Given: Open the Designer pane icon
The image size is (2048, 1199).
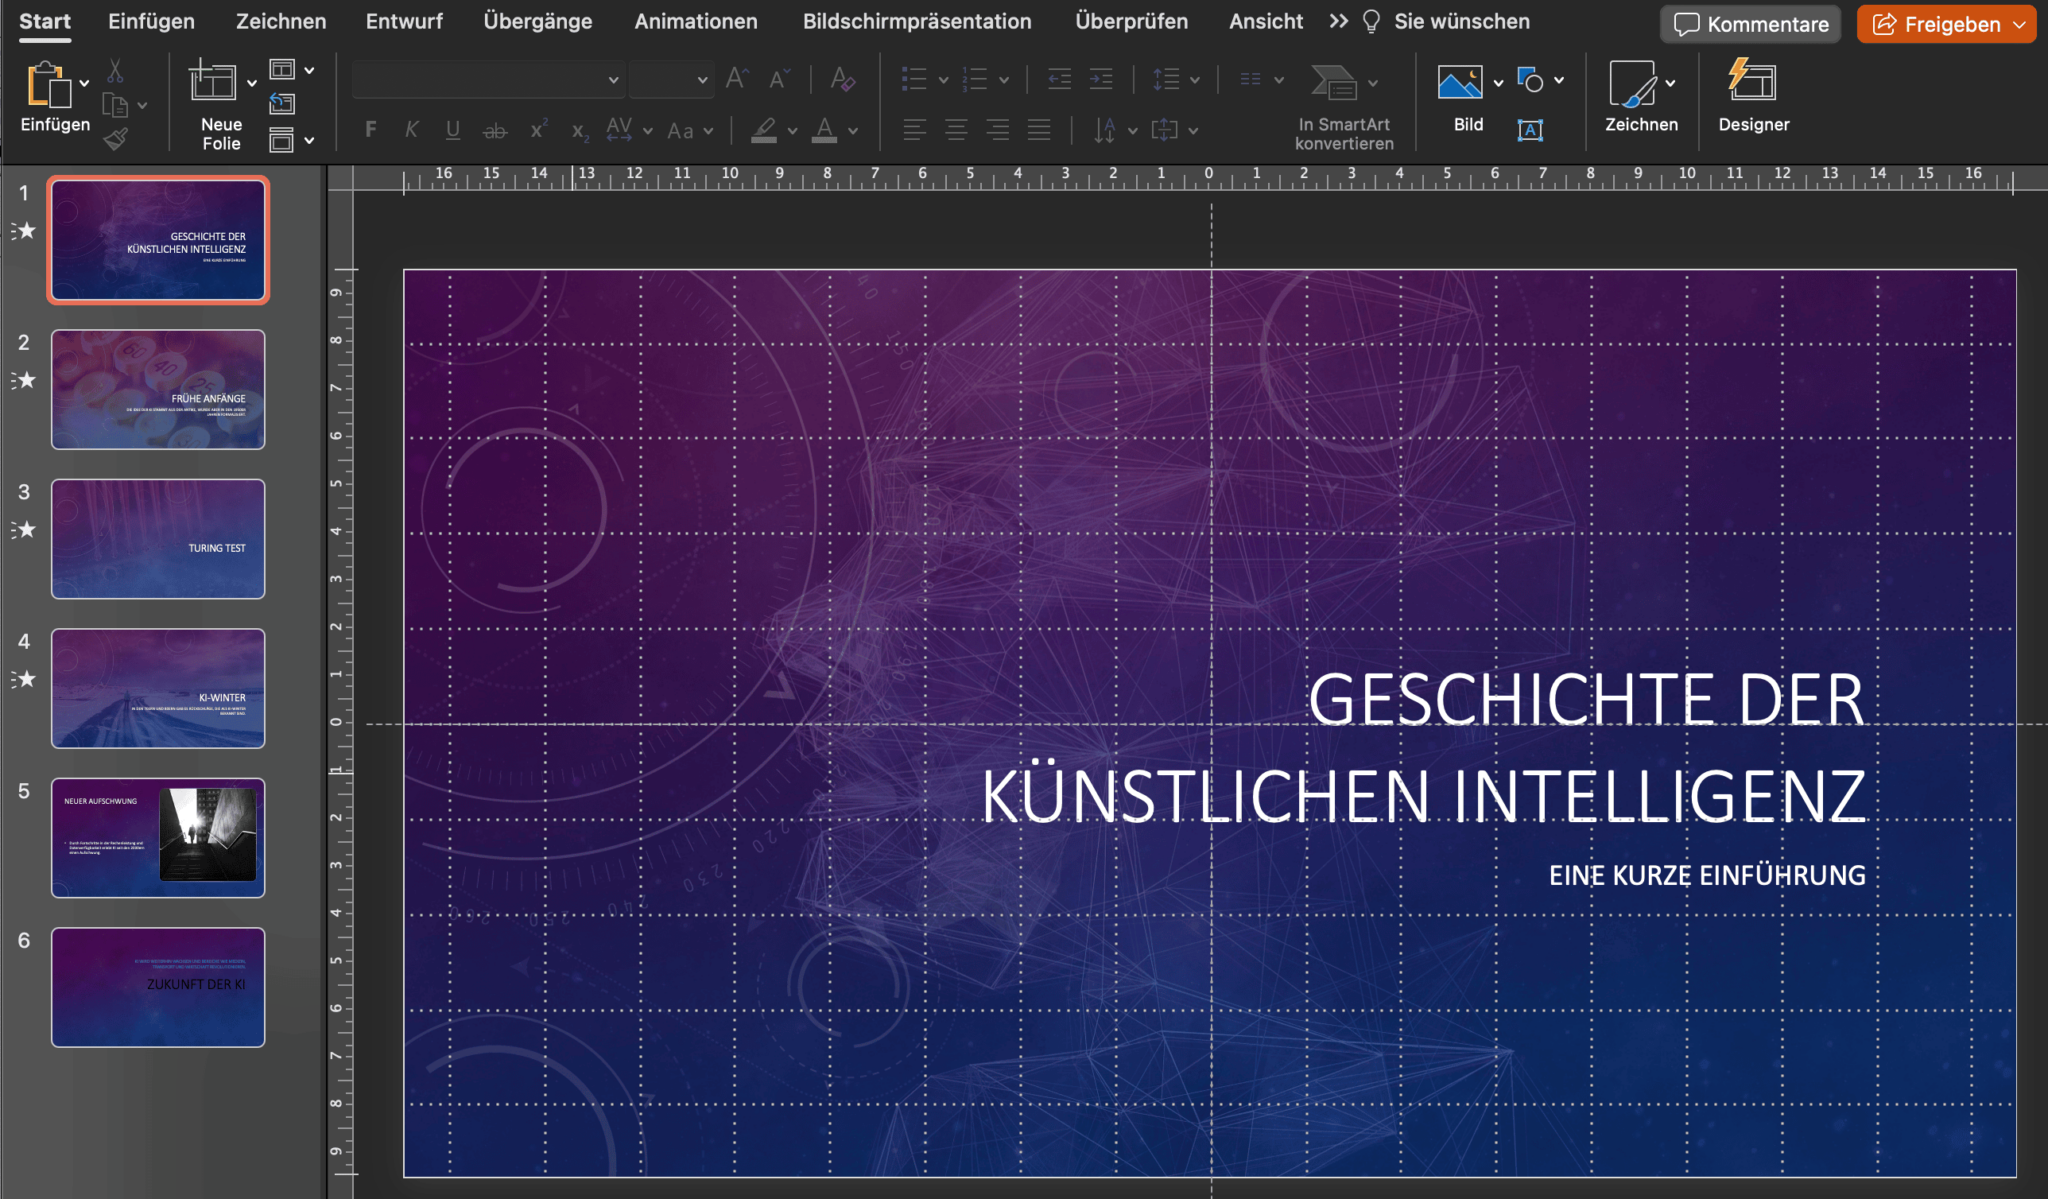Looking at the screenshot, I should click(x=1752, y=80).
